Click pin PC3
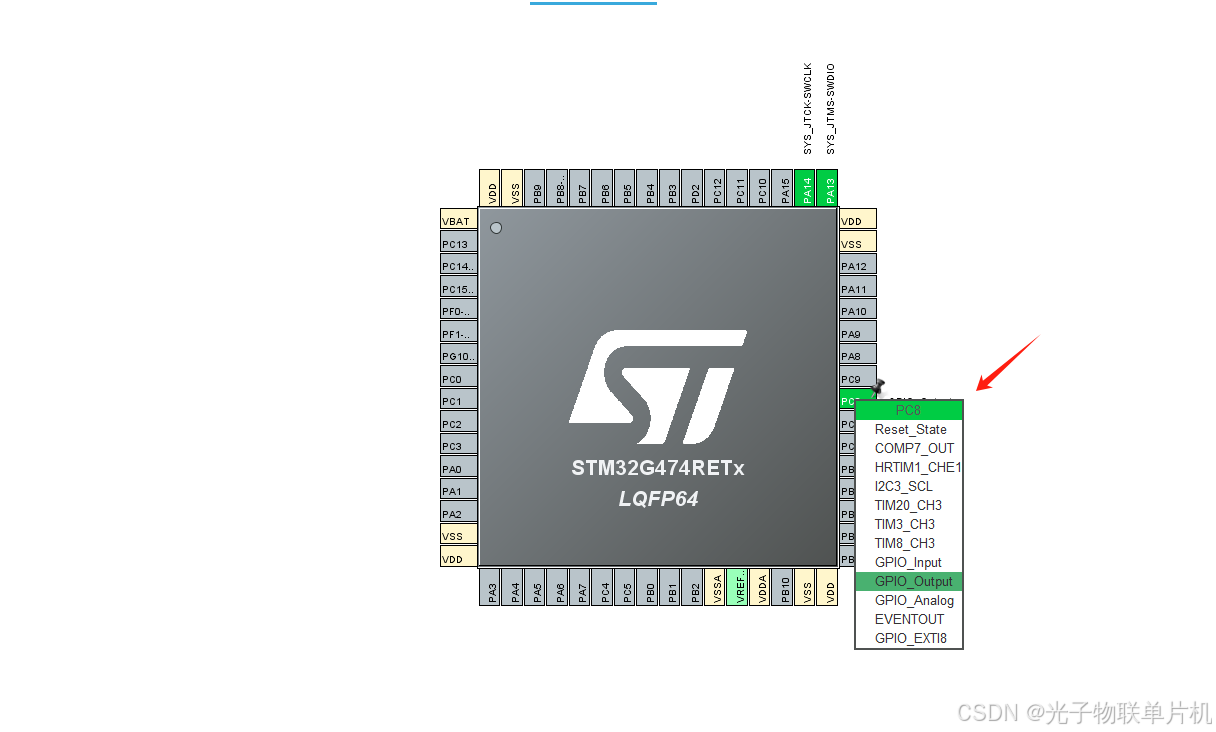The width and height of the screenshot is (1216, 732). click(459, 446)
